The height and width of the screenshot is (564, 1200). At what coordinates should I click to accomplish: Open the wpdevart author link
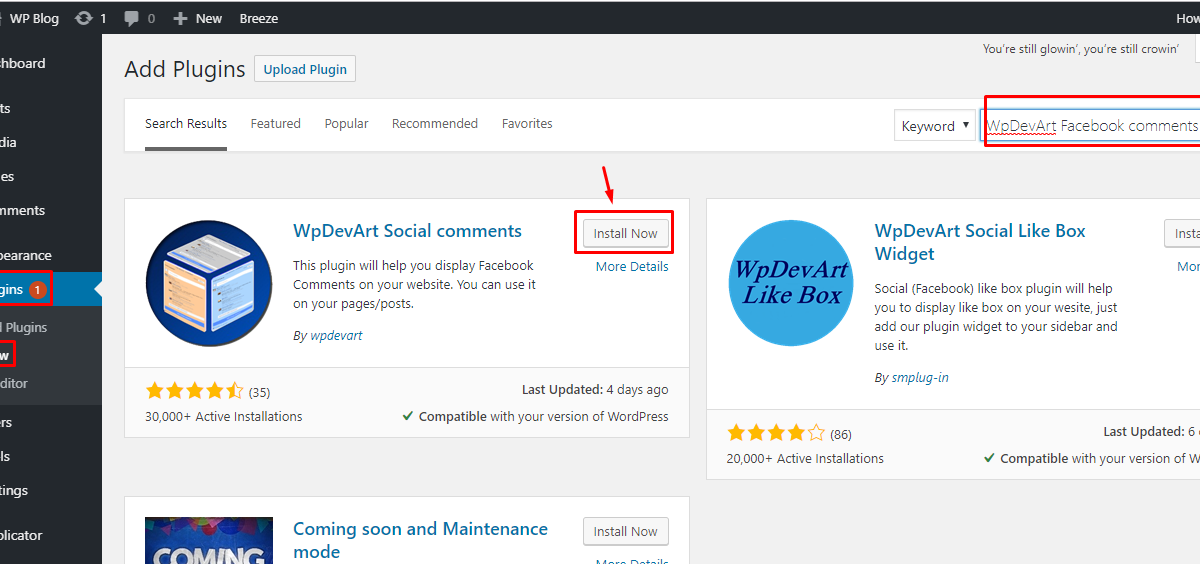tap(336, 336)
